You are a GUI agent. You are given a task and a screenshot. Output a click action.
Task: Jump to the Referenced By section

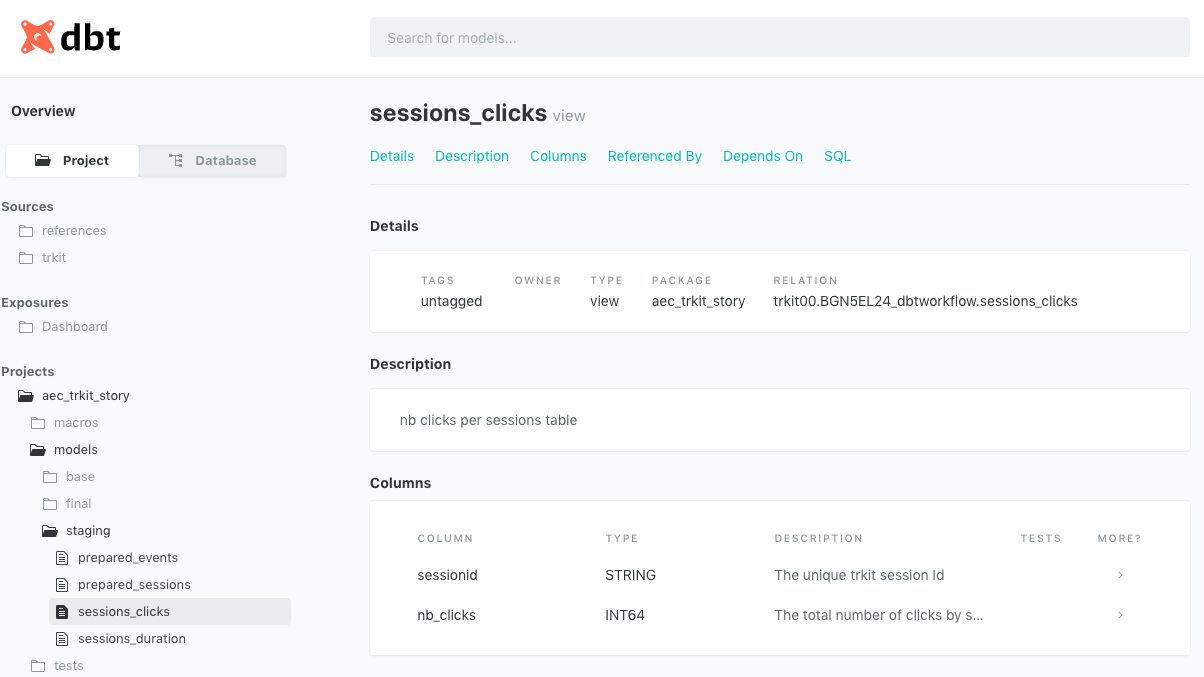[x=654, y=156]
